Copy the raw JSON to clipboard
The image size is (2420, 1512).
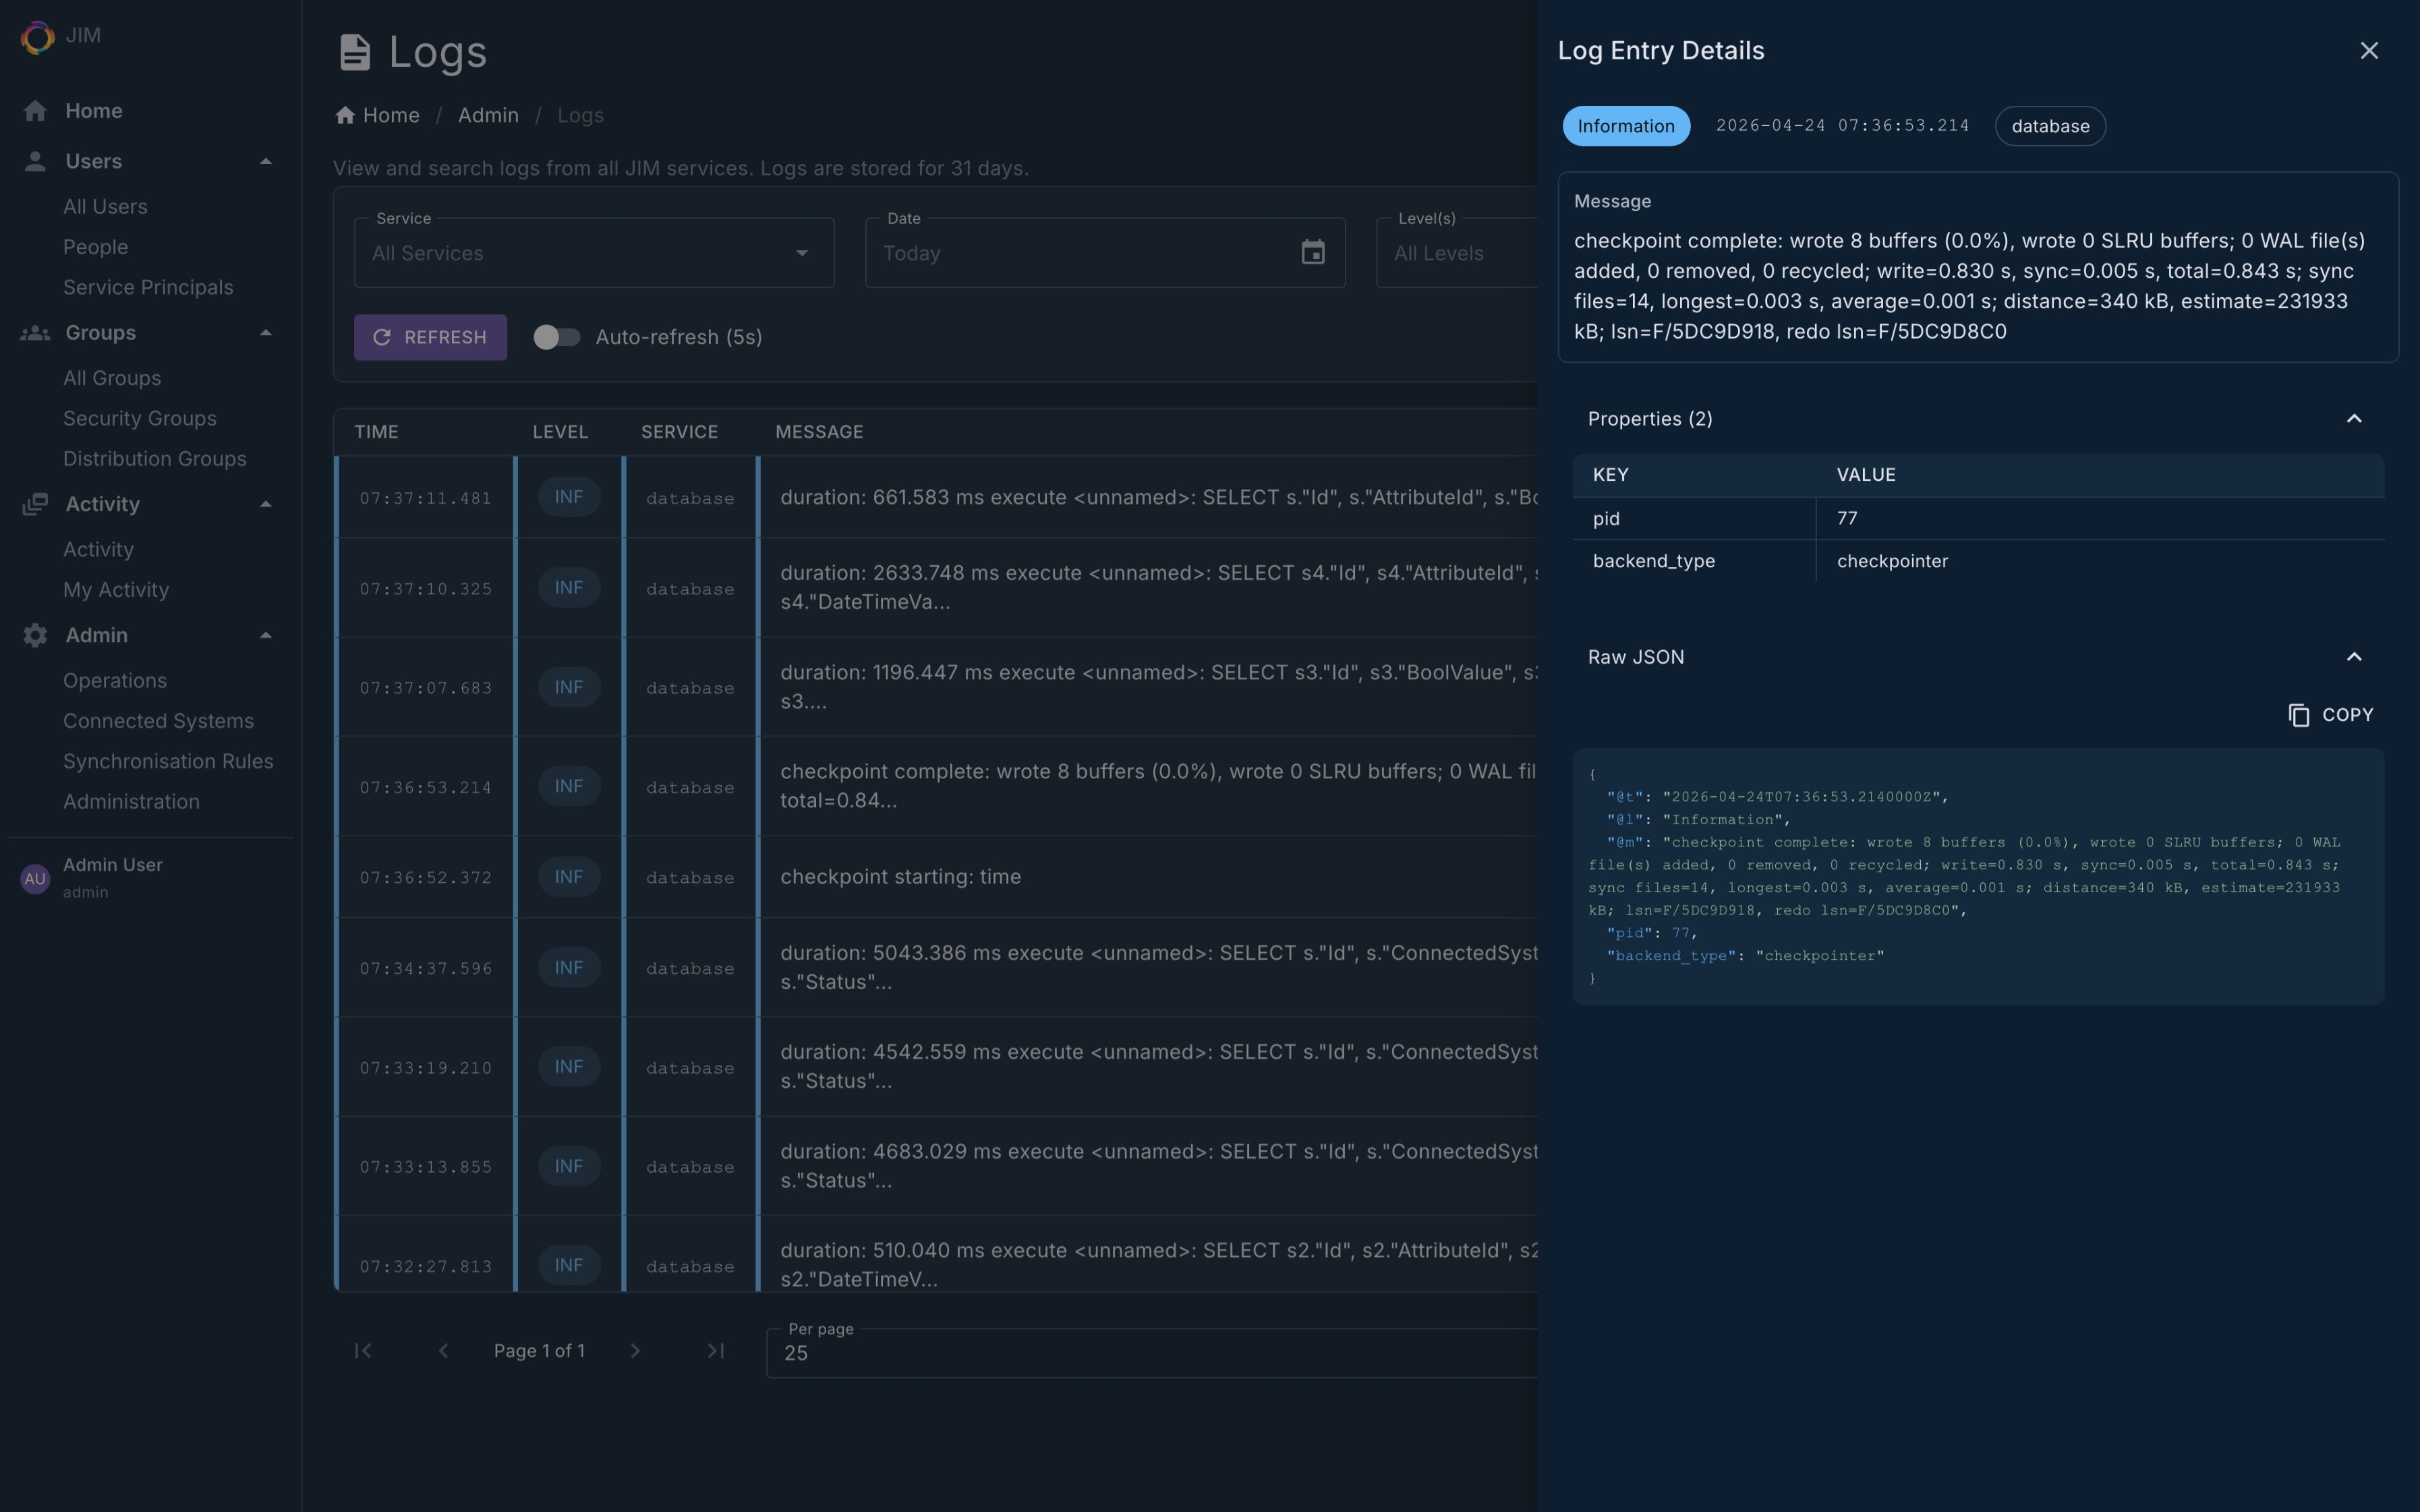(2330, 715)
